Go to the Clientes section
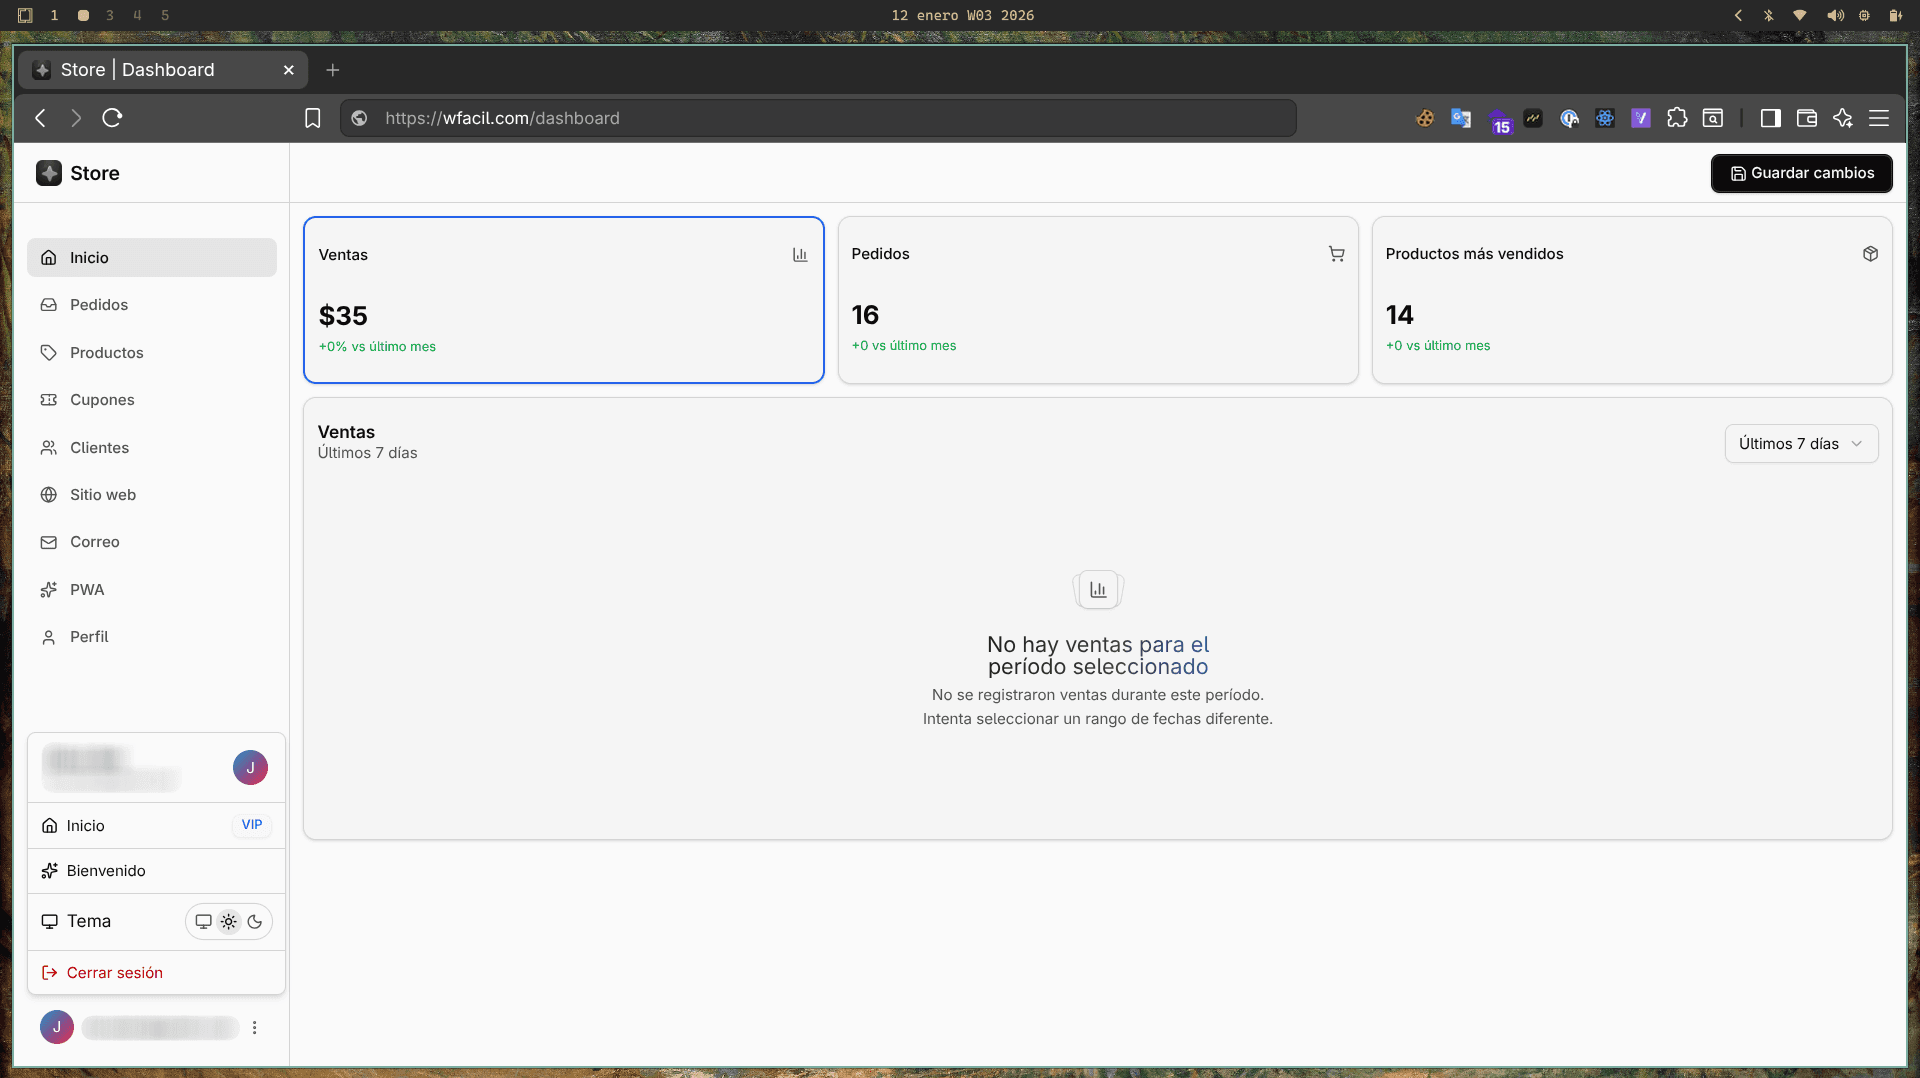This screenshot has height=1078, width=1920. click(x=99, y=447)
